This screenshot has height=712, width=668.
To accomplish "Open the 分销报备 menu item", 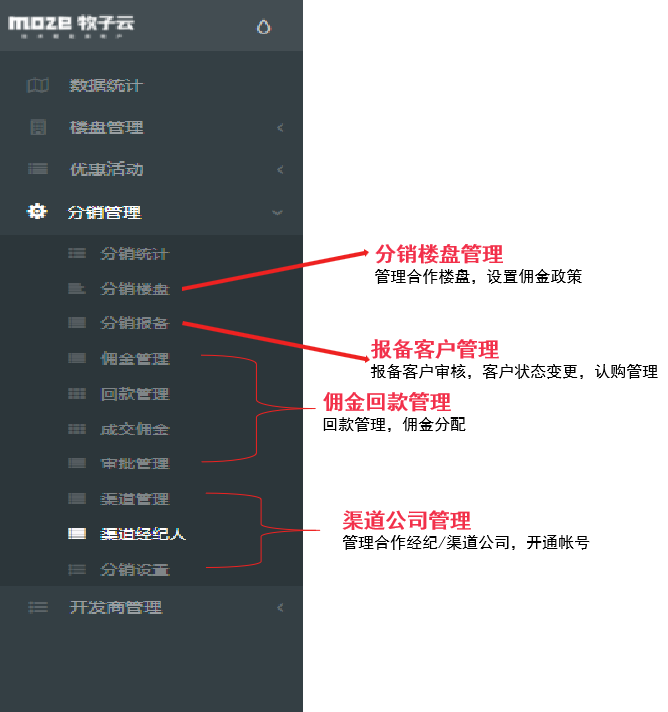I will [x=135, y=323].
